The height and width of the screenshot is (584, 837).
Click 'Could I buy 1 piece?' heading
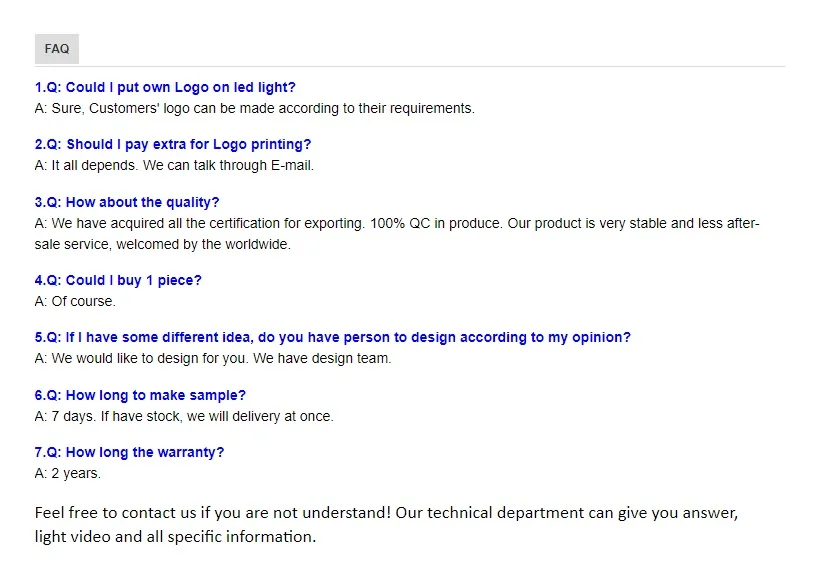click(x=118, y=280)
